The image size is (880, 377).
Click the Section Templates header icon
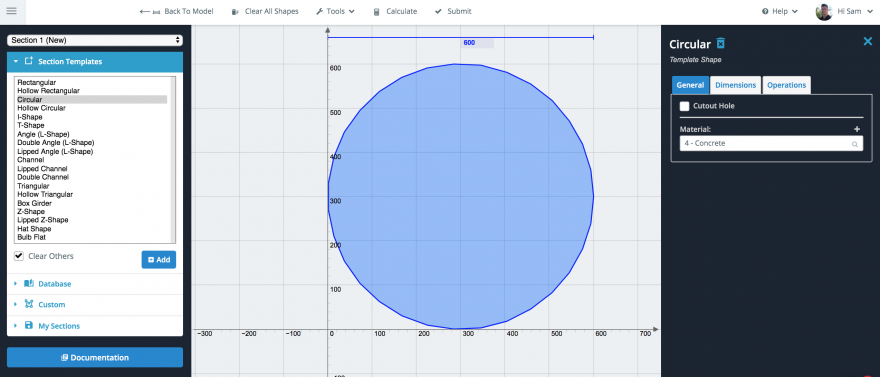[29, 61]
